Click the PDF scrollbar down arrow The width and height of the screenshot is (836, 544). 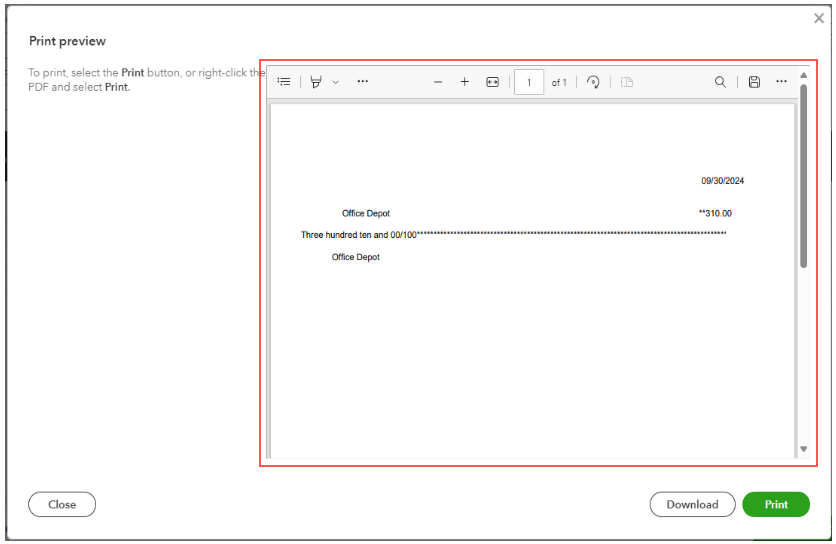pos(803,449)
